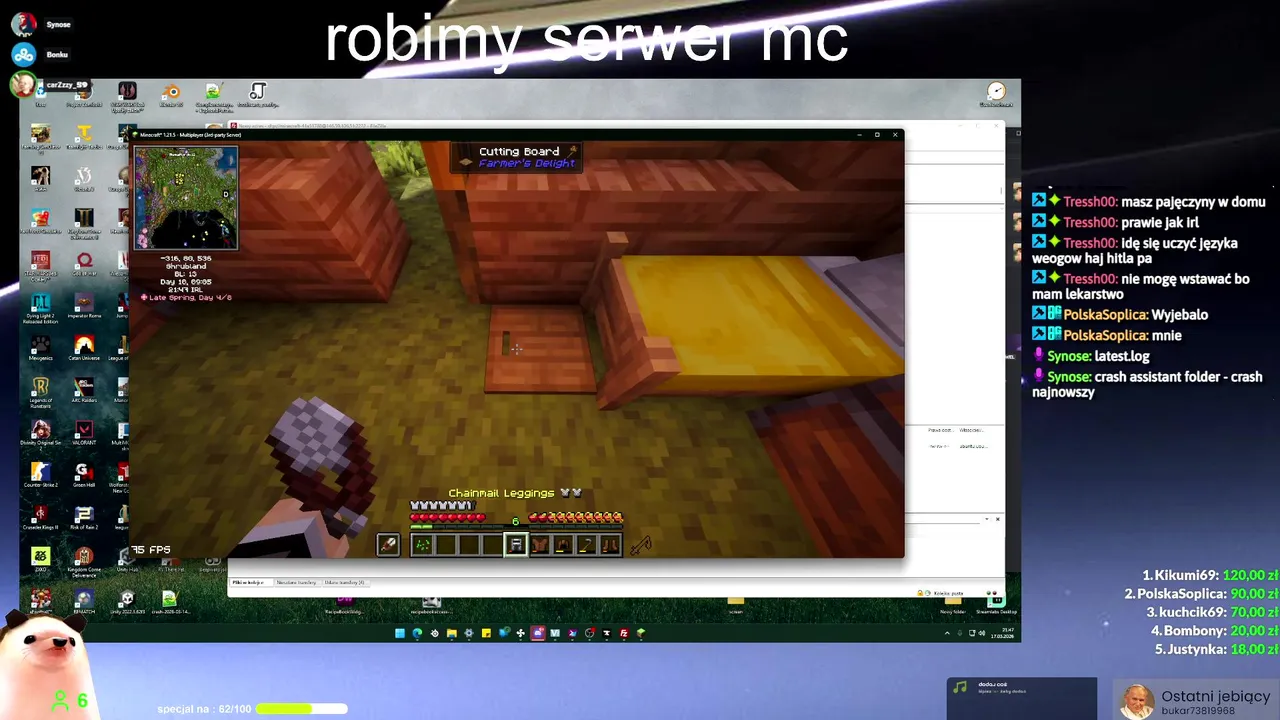Select the Divinity Original Sin 2 icon
This screenshot has width=1280, height=720.
pyautogui.click(x=40, y=433)
